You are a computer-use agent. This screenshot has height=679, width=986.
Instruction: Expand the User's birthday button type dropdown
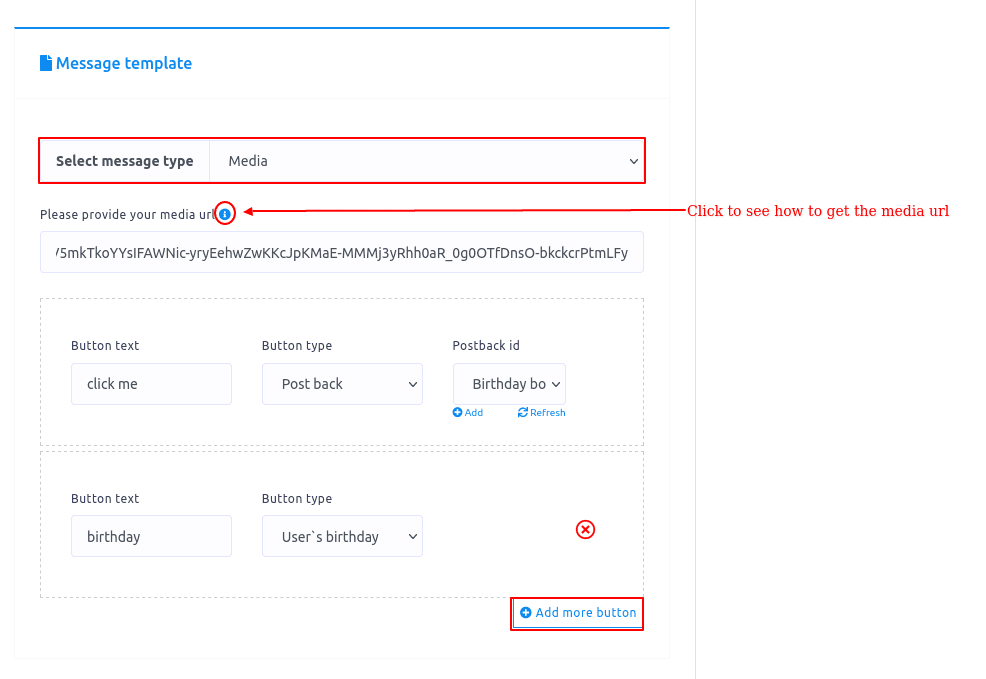pyautogui.click(x=342, y=537)
